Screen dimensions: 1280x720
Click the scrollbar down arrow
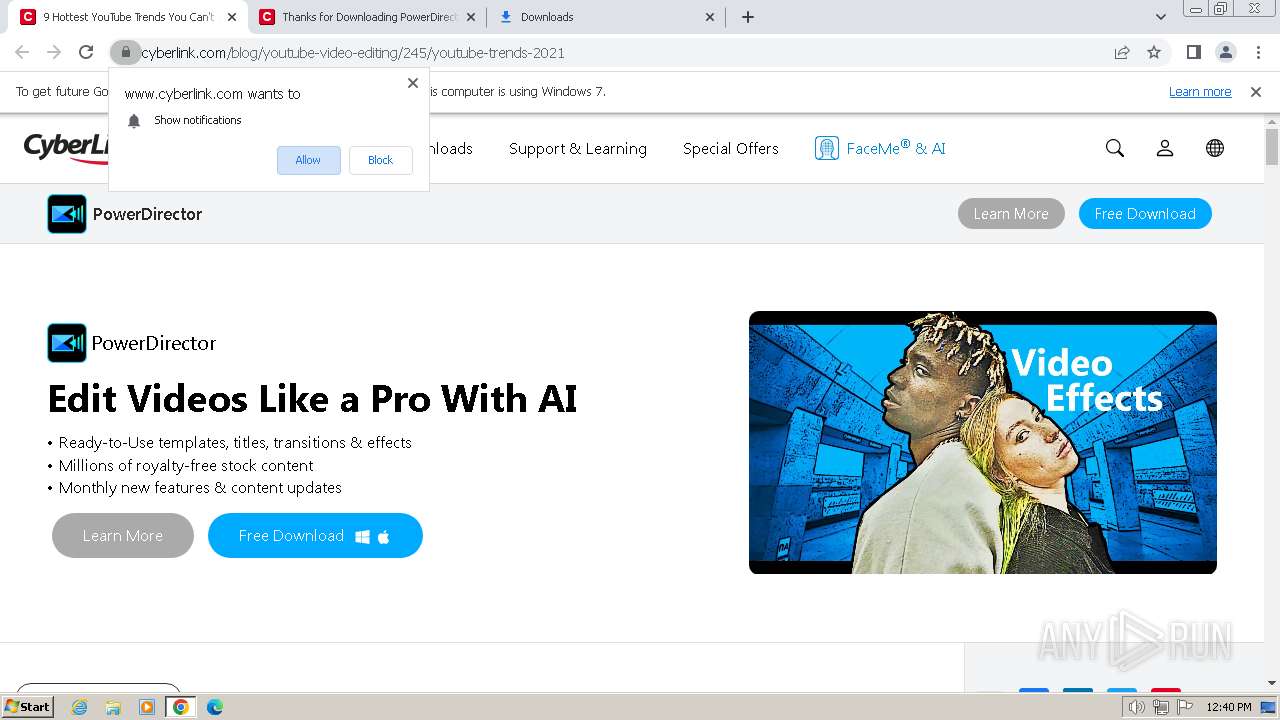click(x=1272, y=683)
